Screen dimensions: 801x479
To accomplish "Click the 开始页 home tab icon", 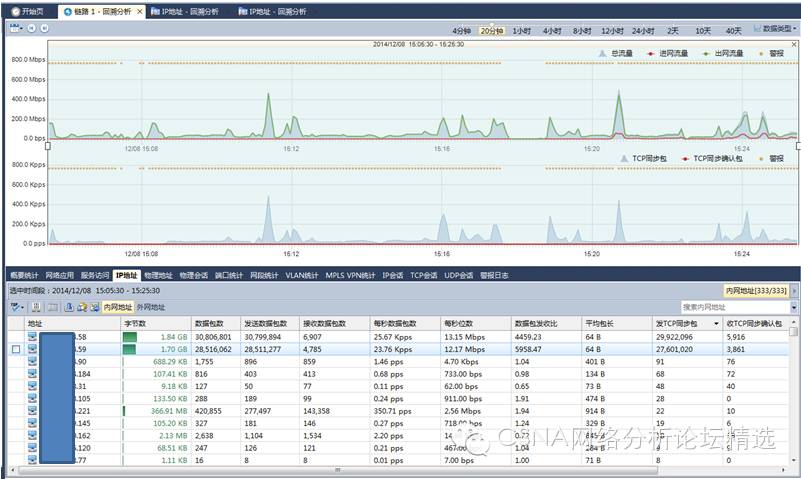I will (x=14, y=12).
